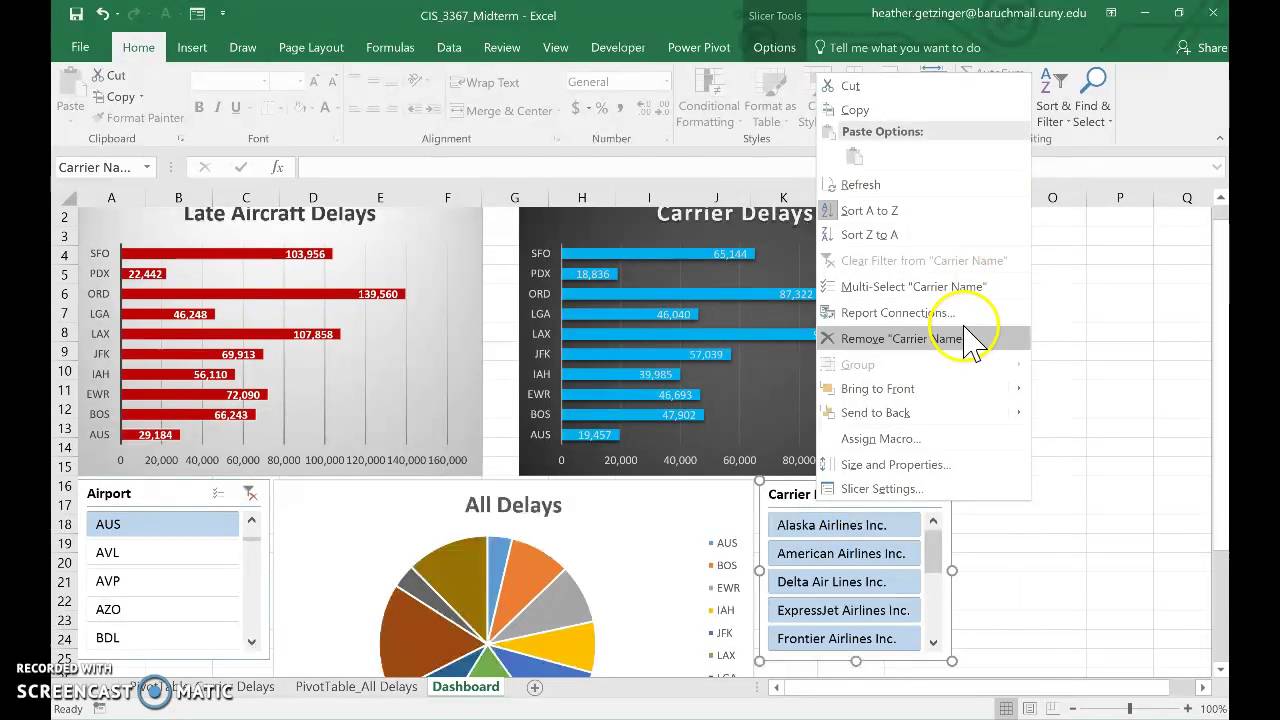
Task: Select Sort A to Z
Action: [x=924, y=210]
